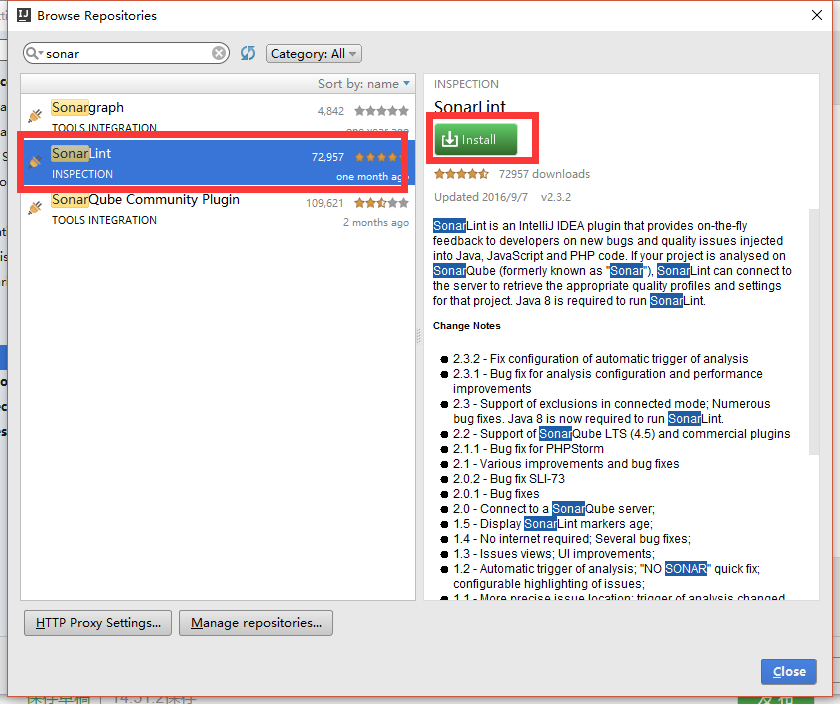Image resolution: width=840 pixels, height=704 pixels.
Task: Select the SonarLint plugin row
Action: (218, 163)
